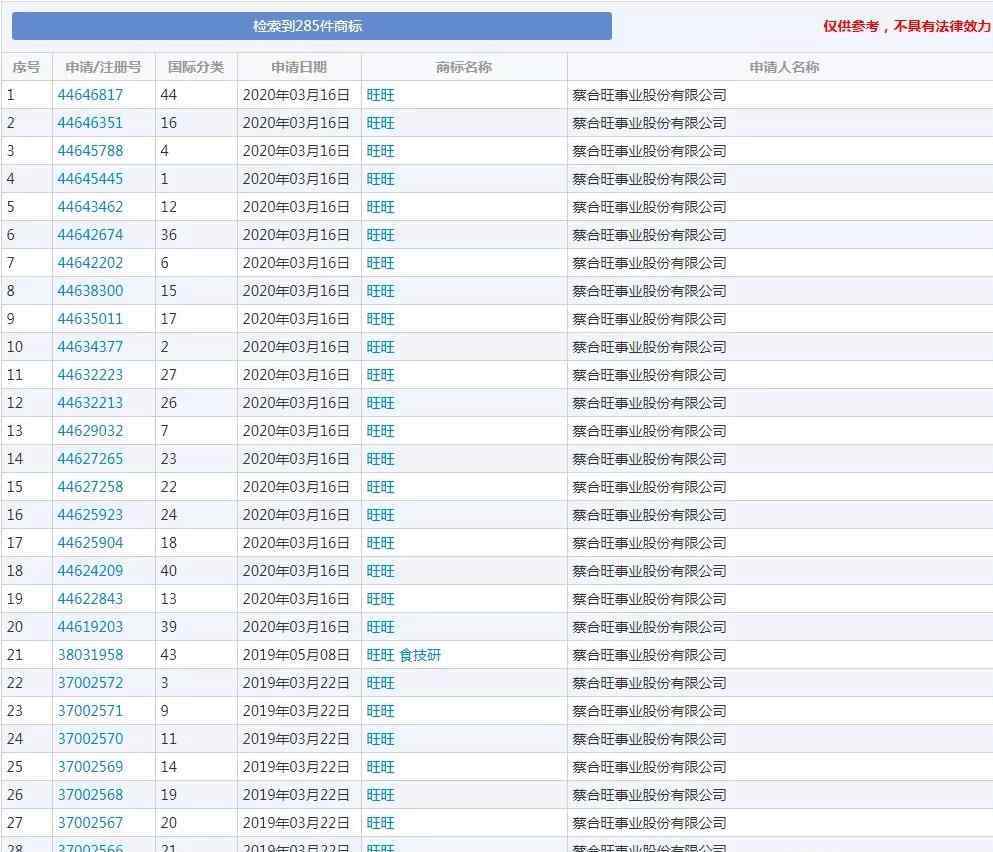This screenshot has width=993, height=852.
Task: Click the 国际分类 column header
Action: click(196, 67)
